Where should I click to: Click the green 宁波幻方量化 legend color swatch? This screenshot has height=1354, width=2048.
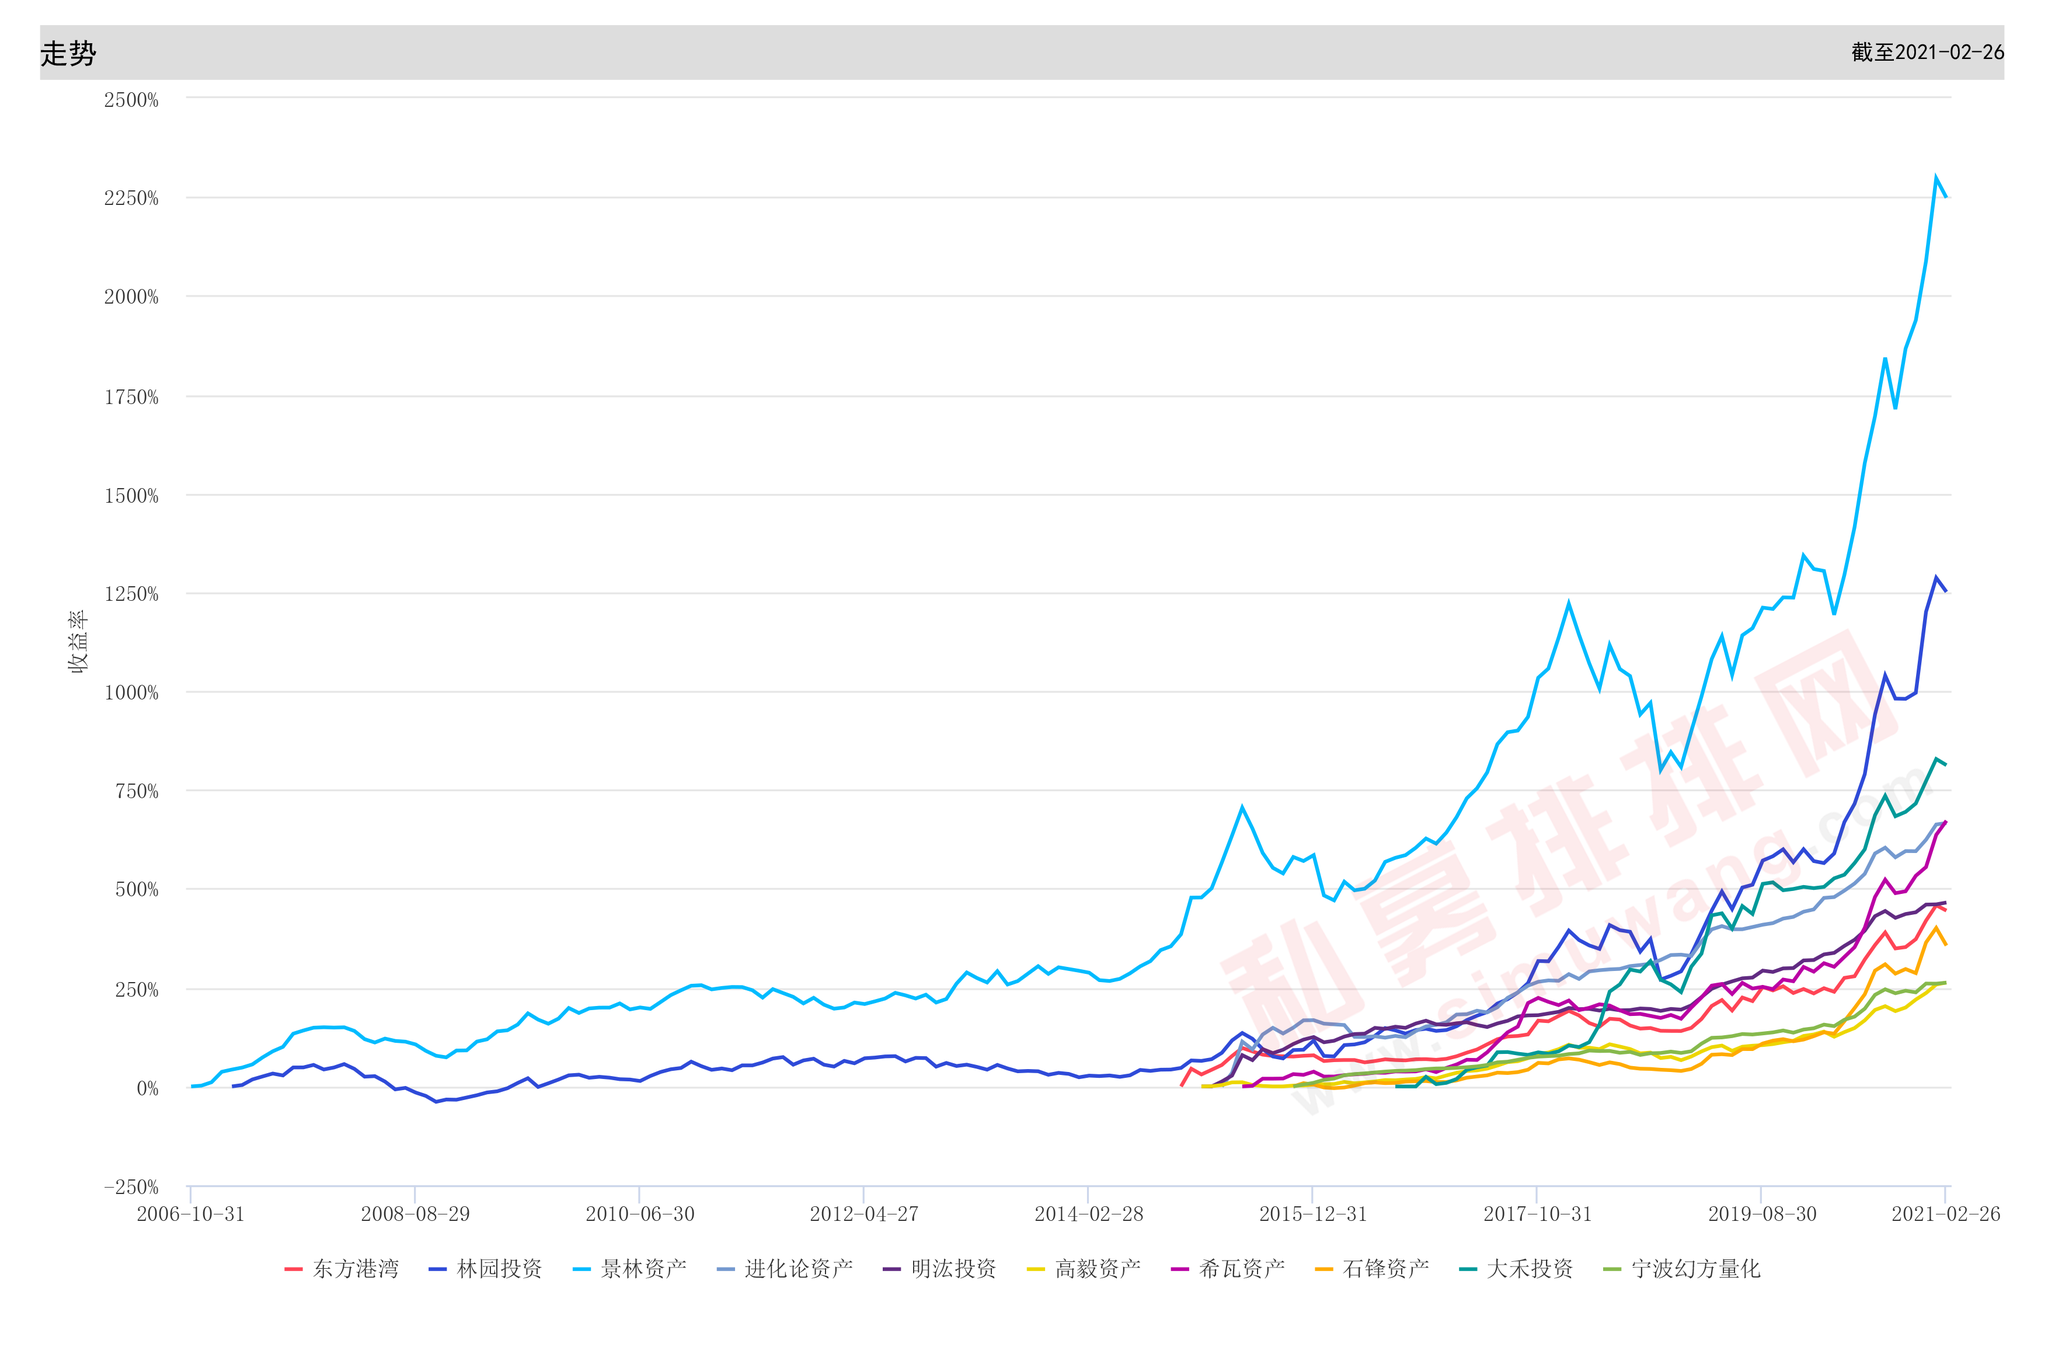[x=1612, y=1270]
